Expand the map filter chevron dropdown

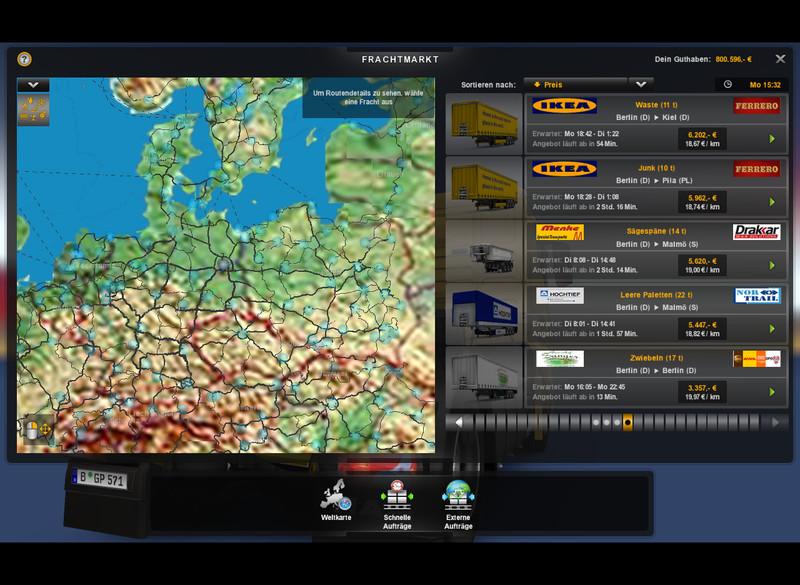point(33,86)
